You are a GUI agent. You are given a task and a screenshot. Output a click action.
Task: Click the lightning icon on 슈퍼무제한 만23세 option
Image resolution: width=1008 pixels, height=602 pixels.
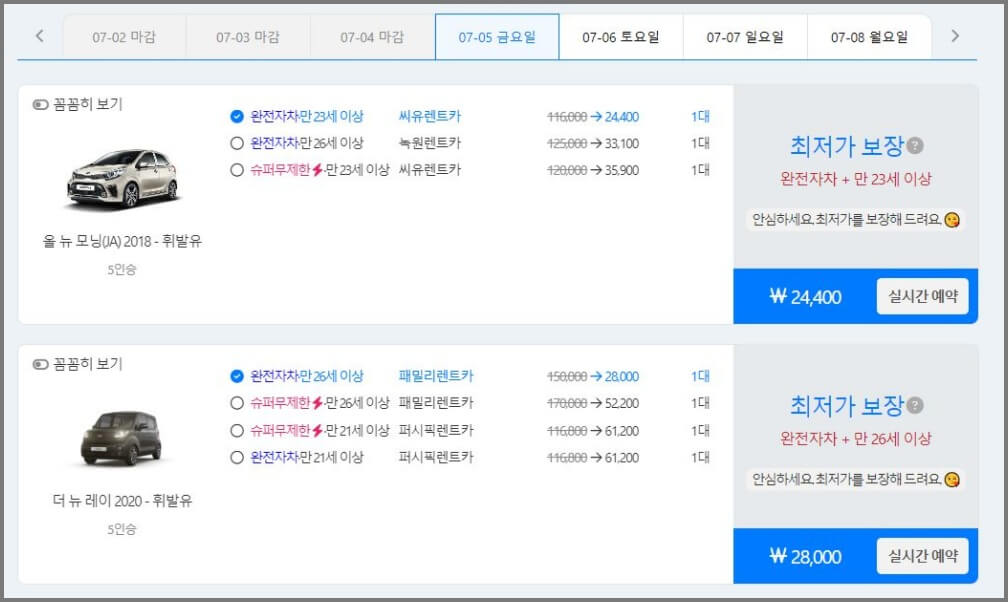click(317, 171)
